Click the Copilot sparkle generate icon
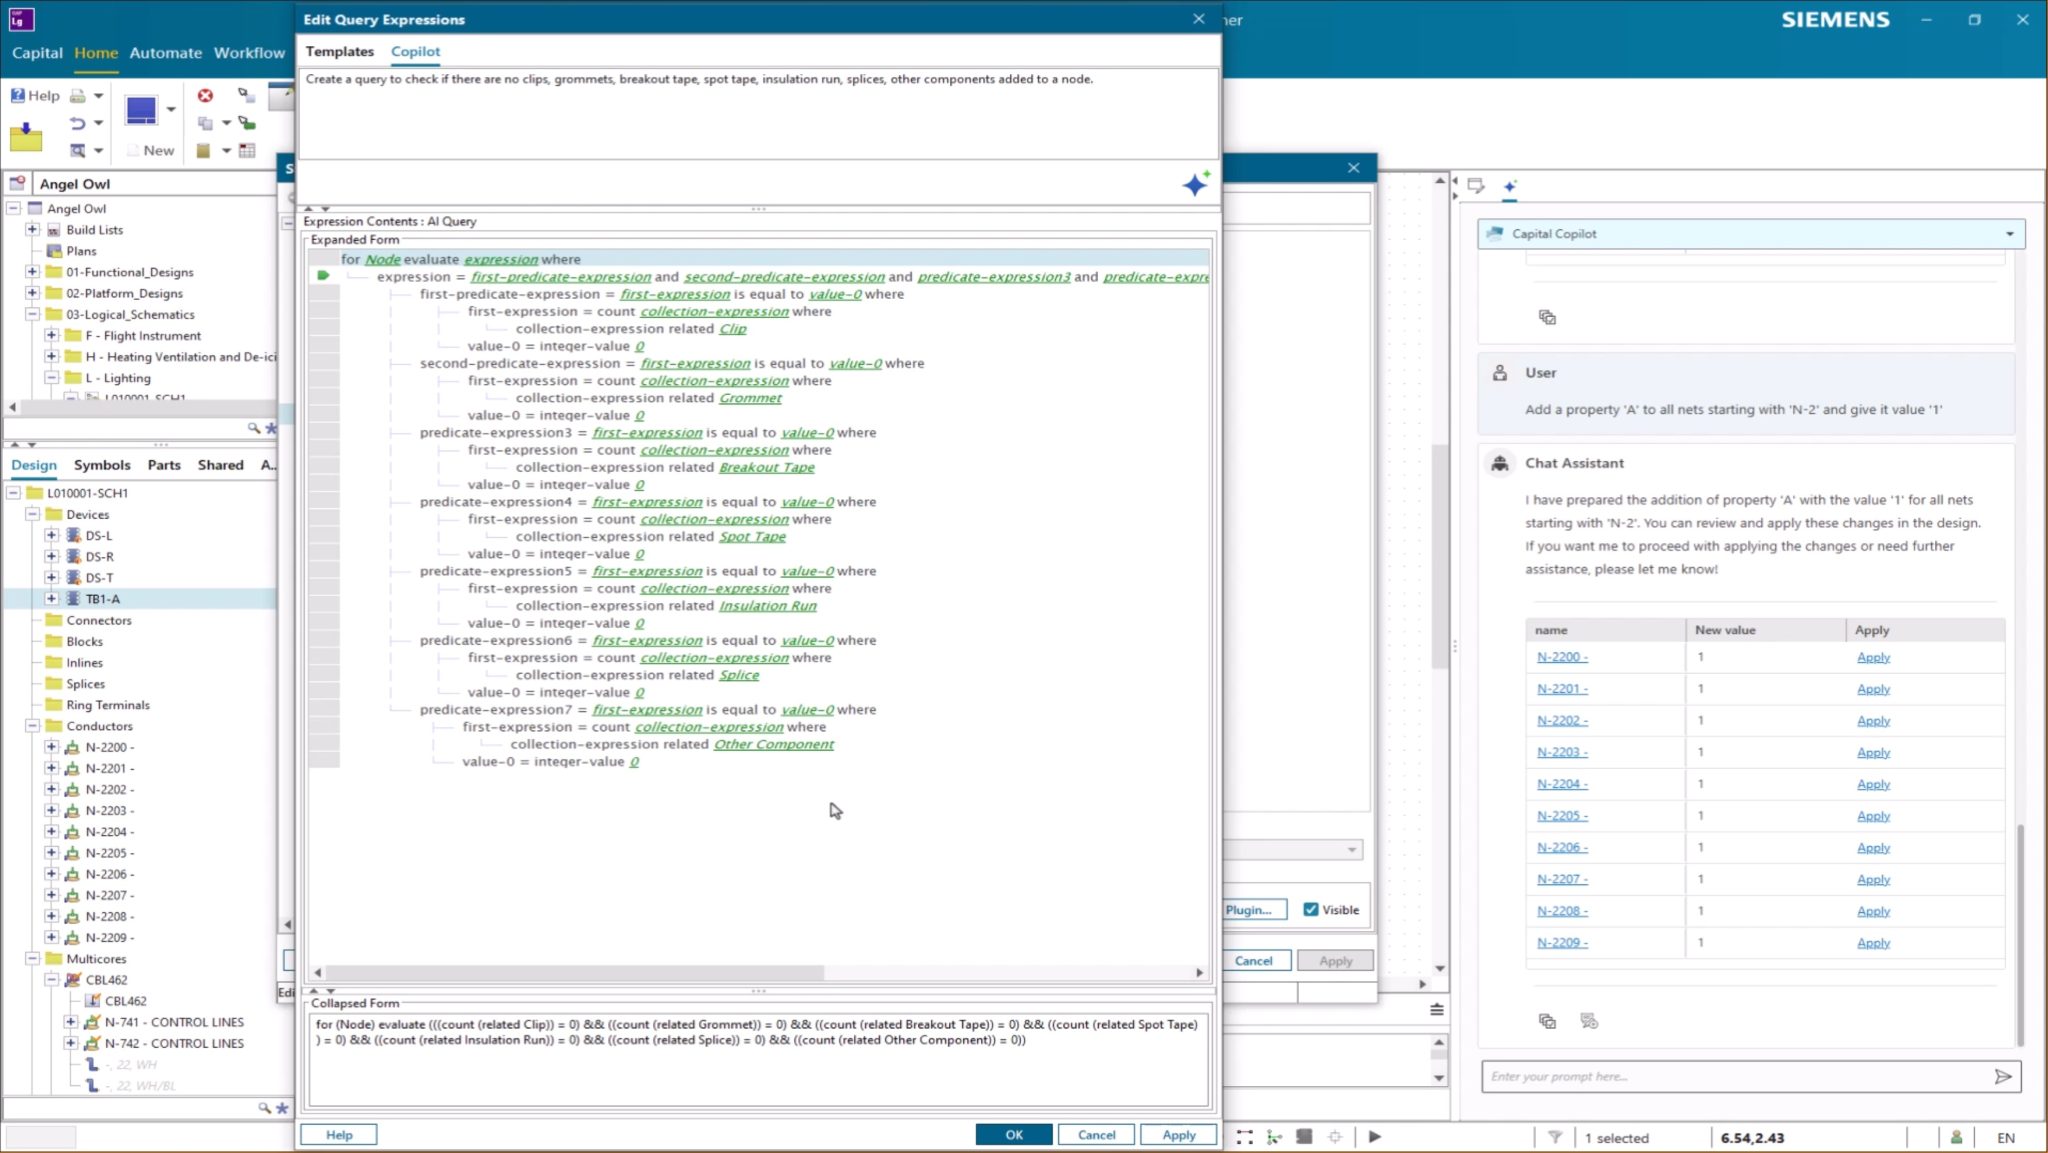The image size is (2048, 1153). click(x=1195, y=184)
